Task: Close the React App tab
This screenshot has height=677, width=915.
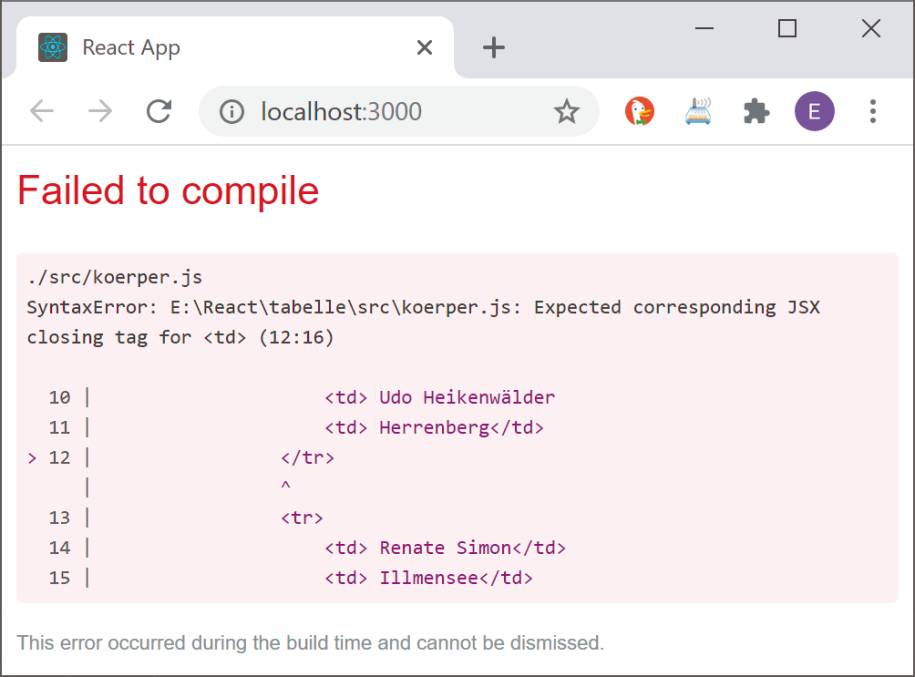Action: coord(425,47)
